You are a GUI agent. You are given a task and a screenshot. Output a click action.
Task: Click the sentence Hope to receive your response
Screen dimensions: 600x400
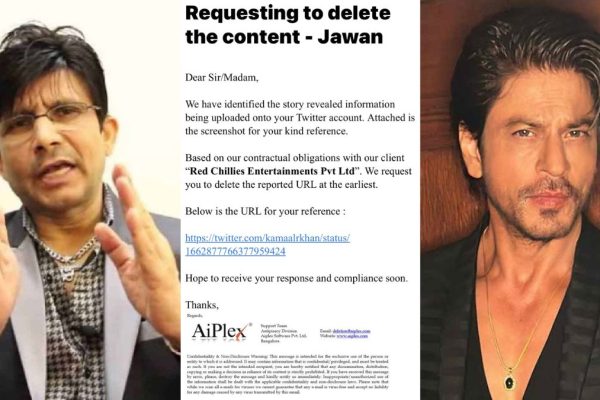click(297, 278)
